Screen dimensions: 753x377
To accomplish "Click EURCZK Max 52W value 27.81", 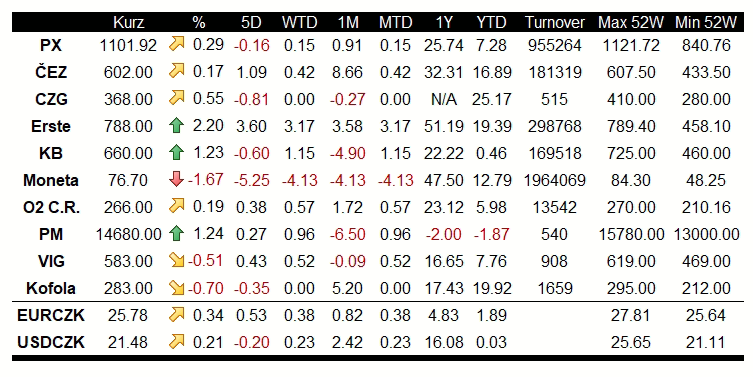I will pyautogui.click(x=631, y=315).
